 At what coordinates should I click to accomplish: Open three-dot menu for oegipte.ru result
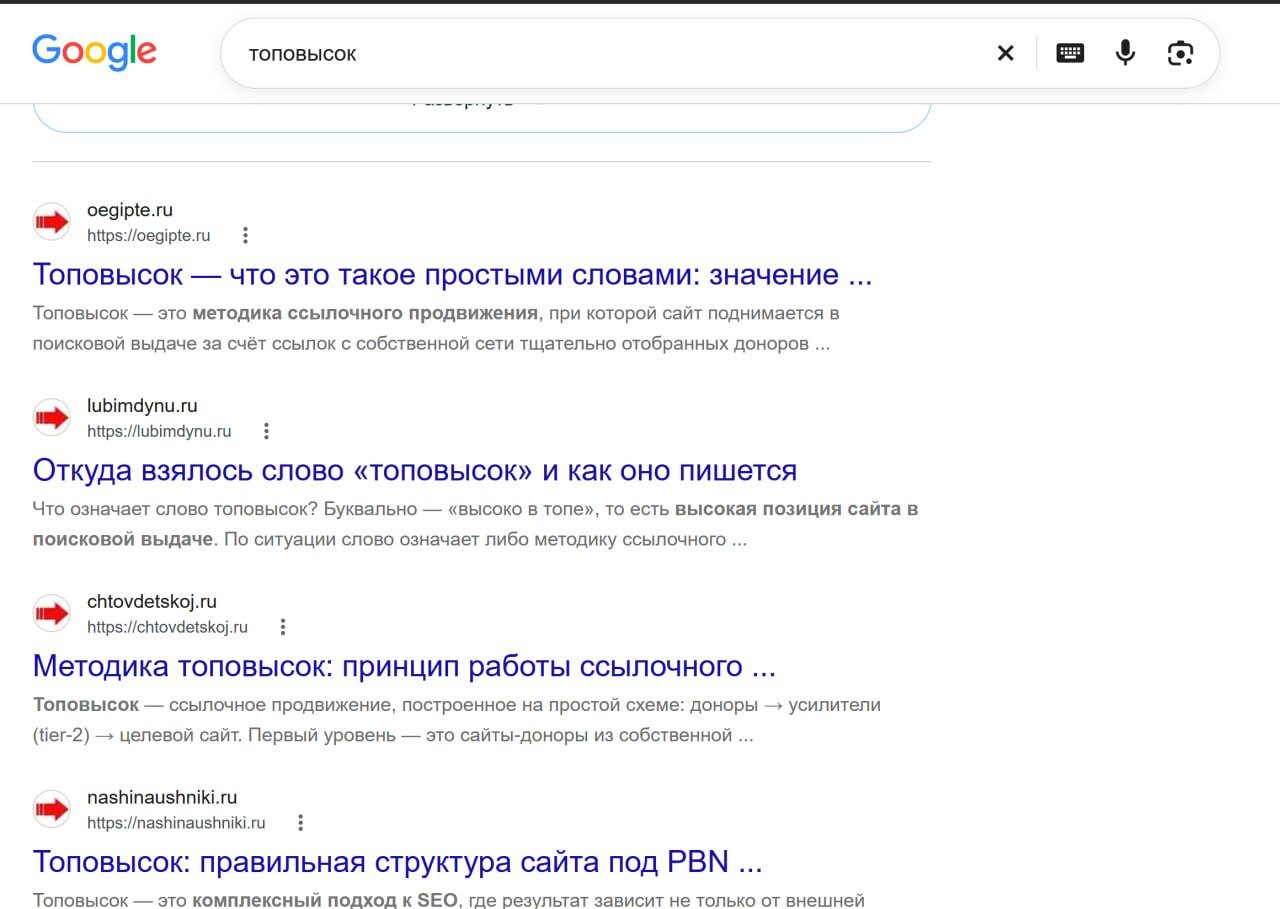245,236
